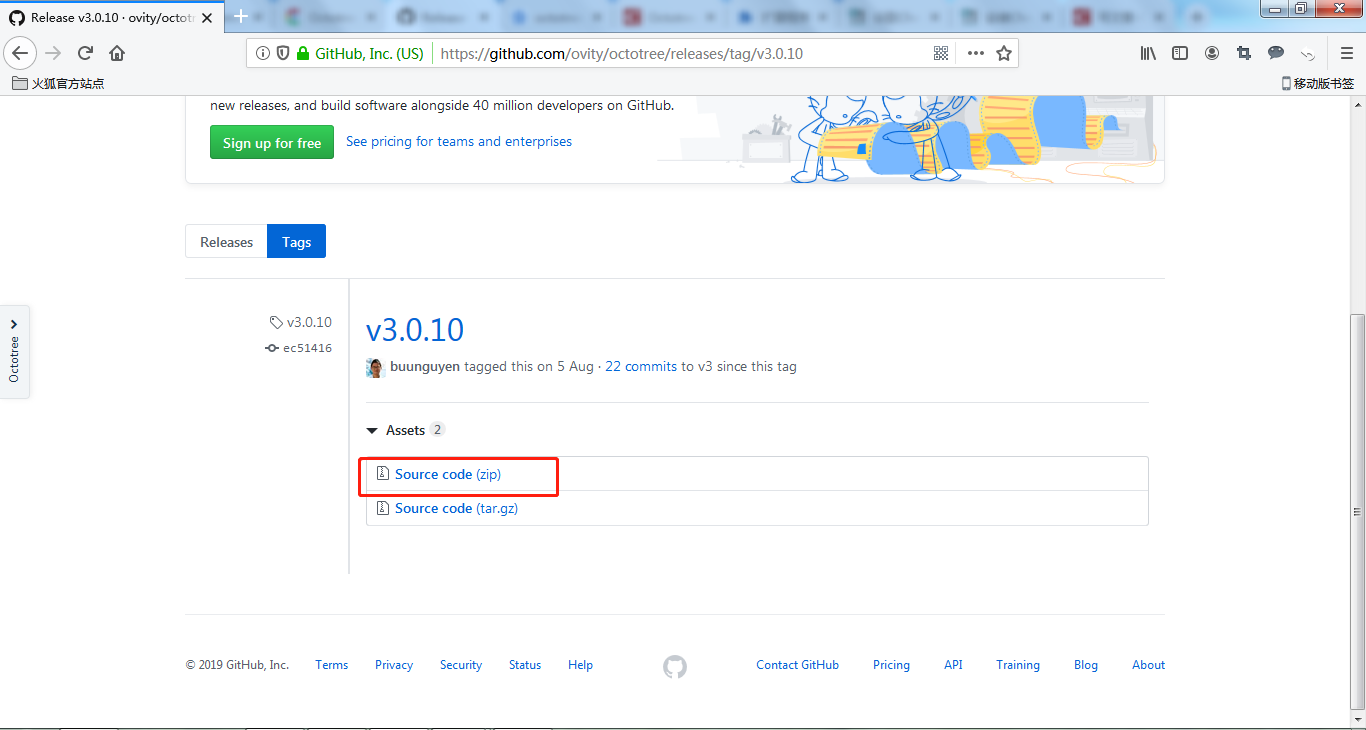This screenshot has height=730, width=1366.
Task: Open the v3.0.10 tag link in sidebar
Action: click(x=309, y=322)
